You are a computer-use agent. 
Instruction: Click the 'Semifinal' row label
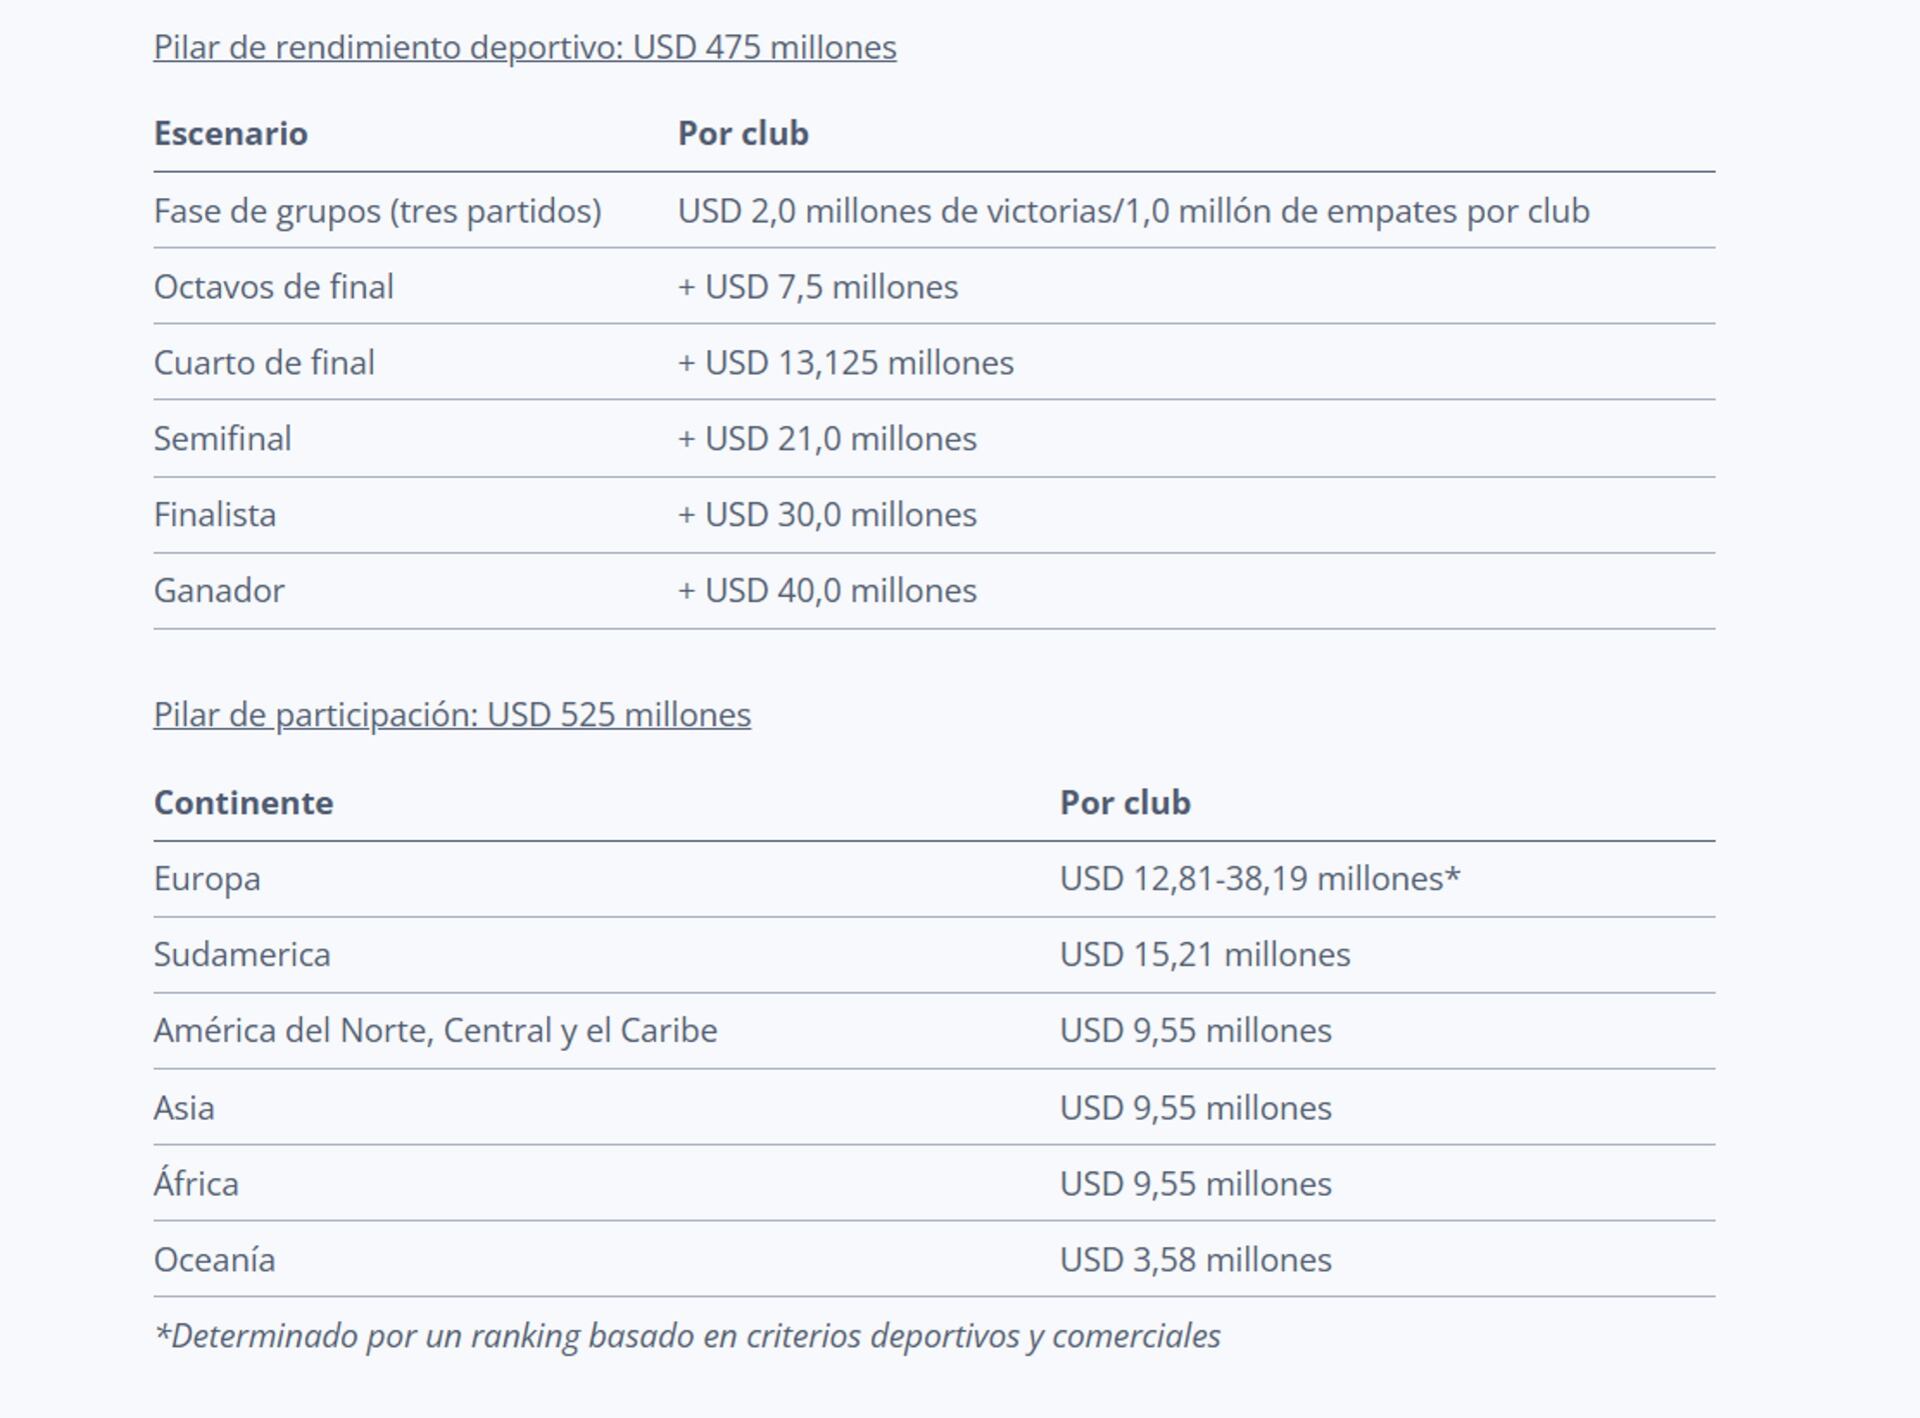[222, 439]
